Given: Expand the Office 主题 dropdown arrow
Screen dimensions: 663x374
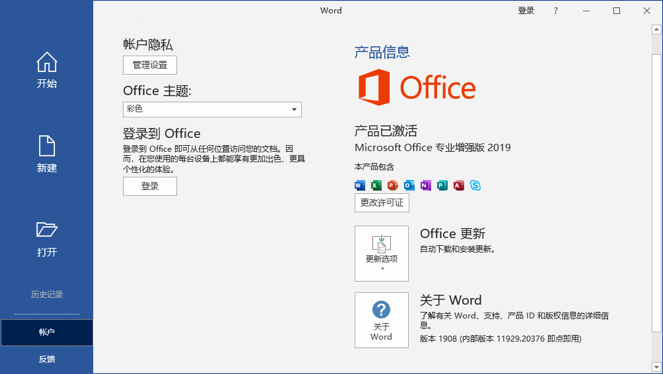Looking at the screenshot, I should point(294,109).
